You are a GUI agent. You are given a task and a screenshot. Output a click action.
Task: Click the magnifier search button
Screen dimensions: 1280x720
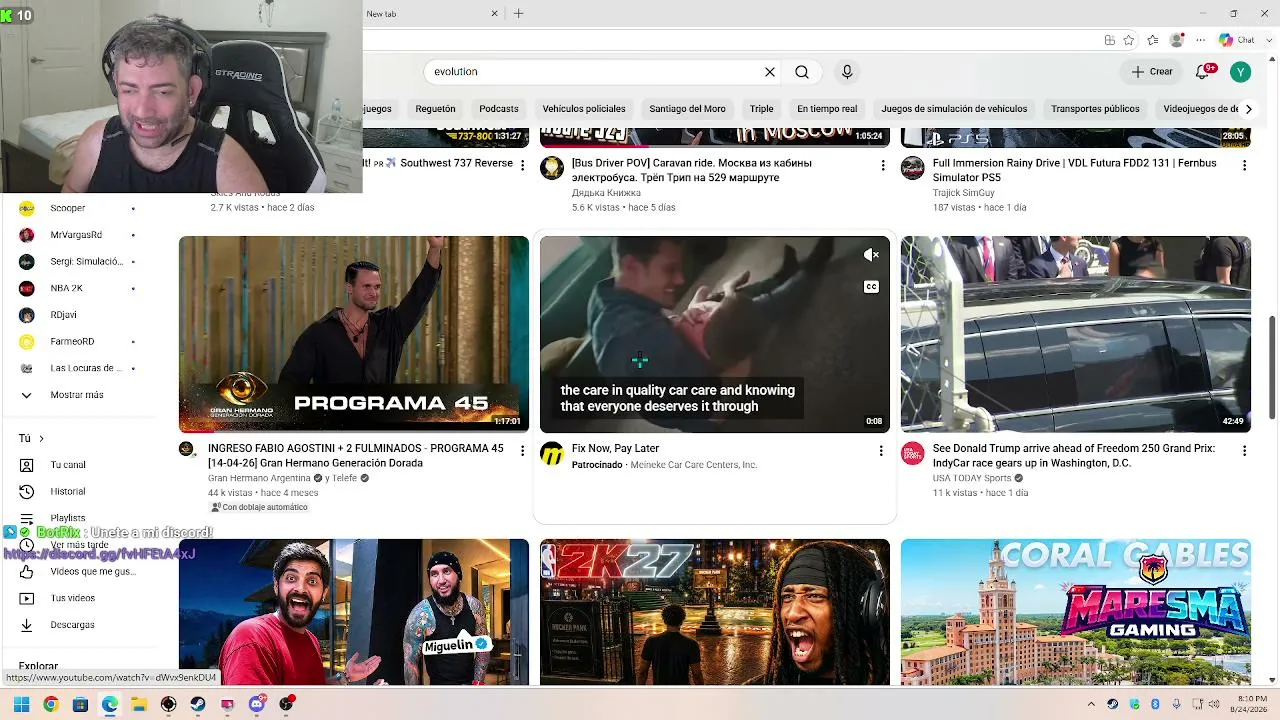click(802, 72)
